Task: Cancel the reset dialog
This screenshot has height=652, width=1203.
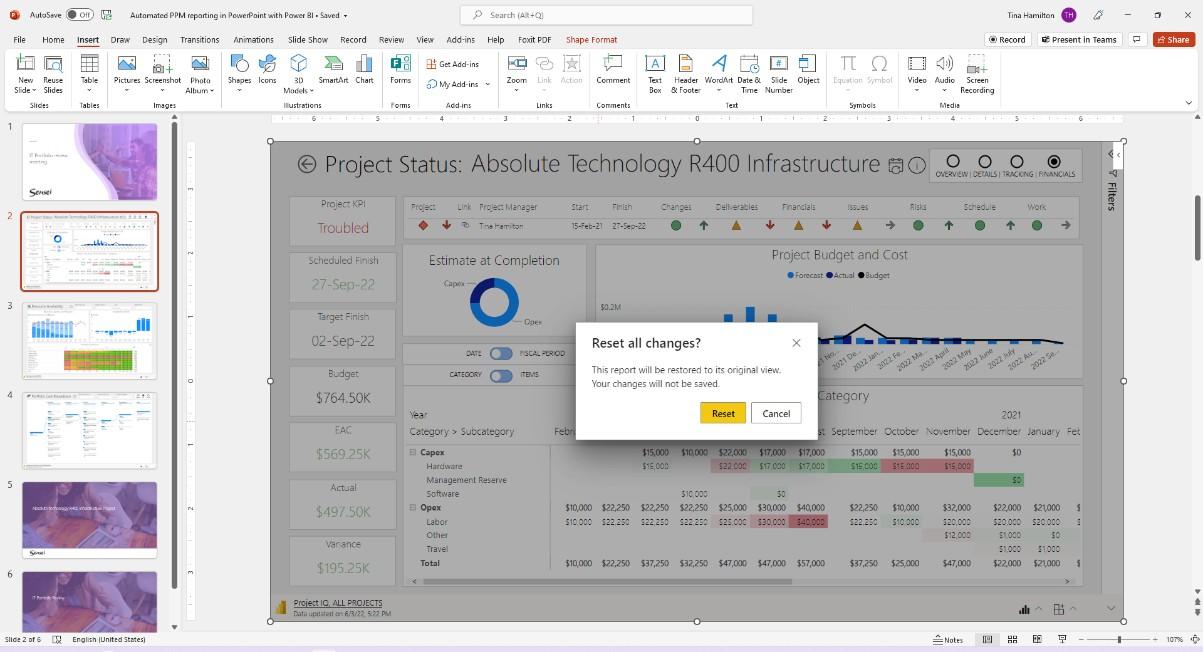Action: click(776, 413)
